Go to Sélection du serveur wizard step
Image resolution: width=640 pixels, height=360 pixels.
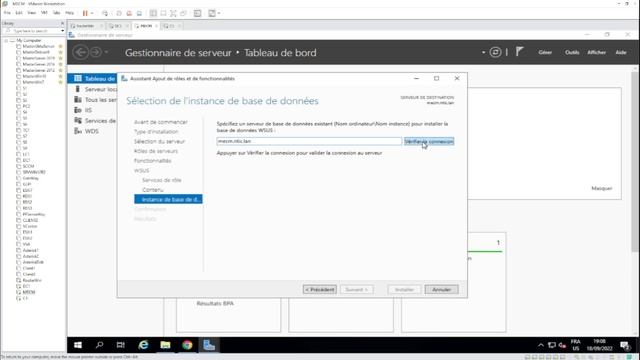[x=159, y=141]
